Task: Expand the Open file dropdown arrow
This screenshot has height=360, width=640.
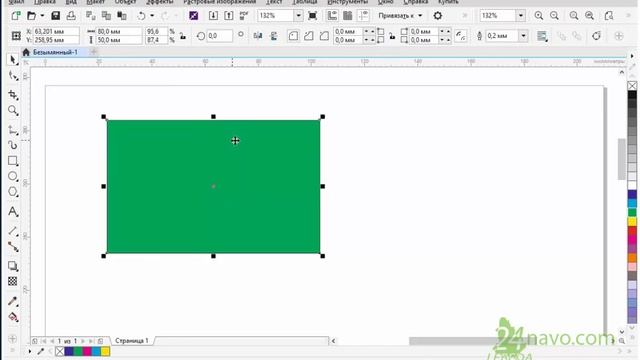Action: click(42, 16)
